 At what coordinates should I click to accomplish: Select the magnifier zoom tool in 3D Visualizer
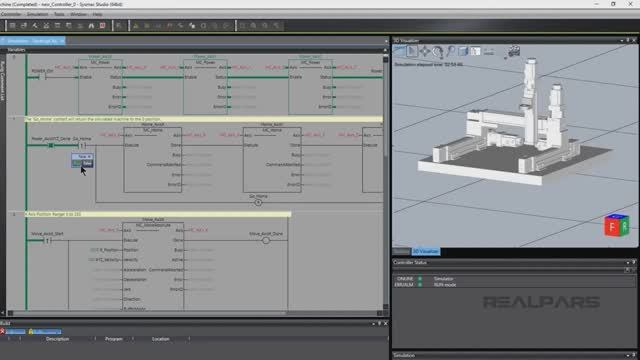coord(451,51)
